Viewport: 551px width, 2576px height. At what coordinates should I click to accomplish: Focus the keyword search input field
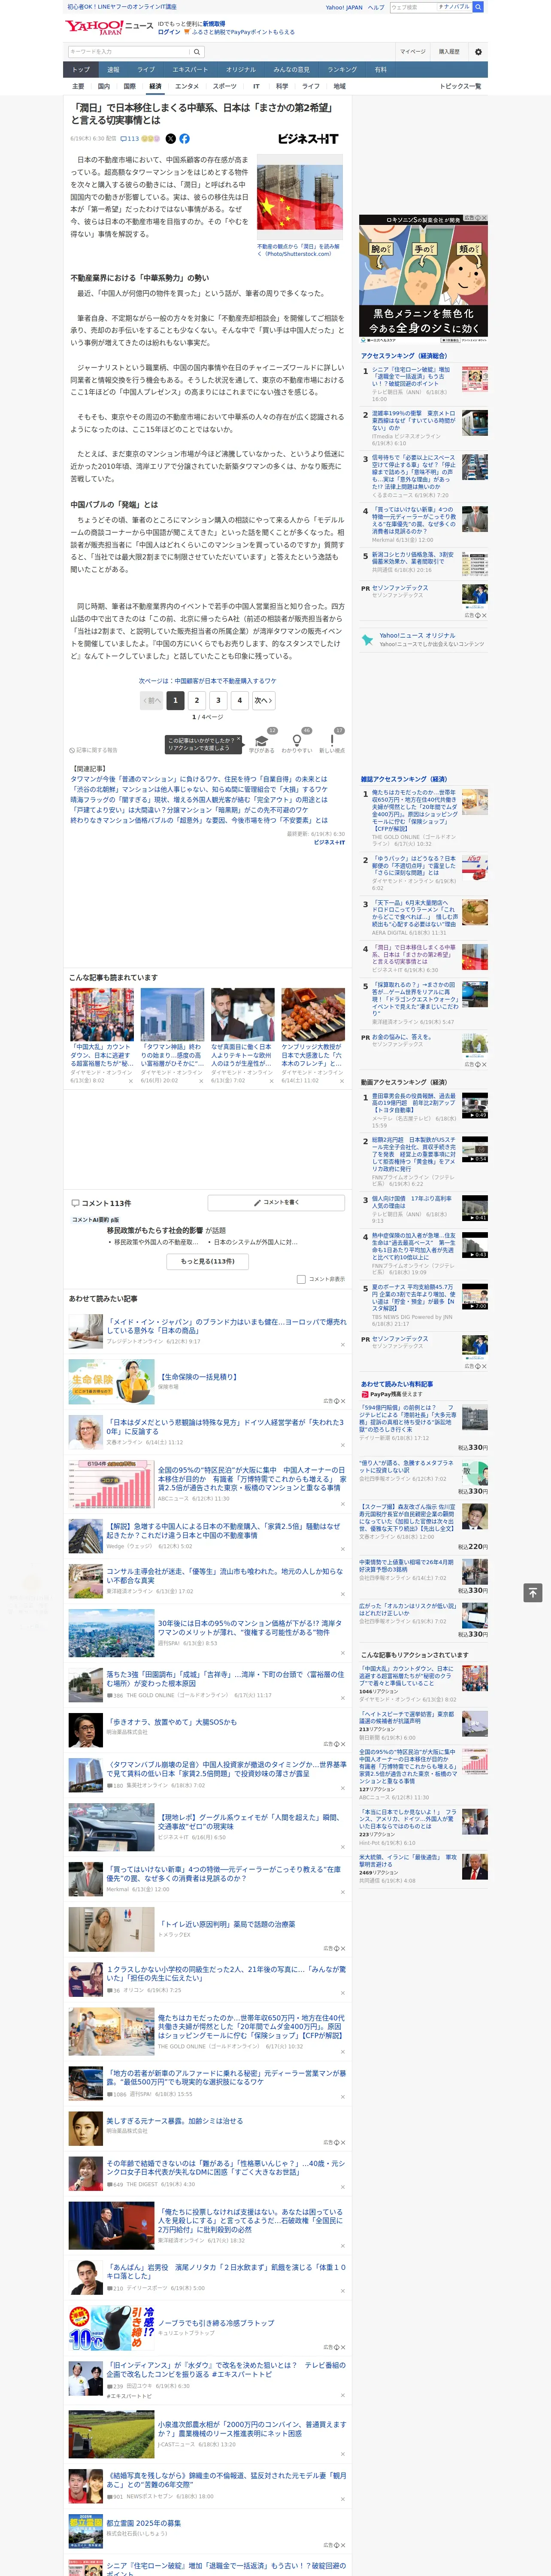[x=129, y=51]
